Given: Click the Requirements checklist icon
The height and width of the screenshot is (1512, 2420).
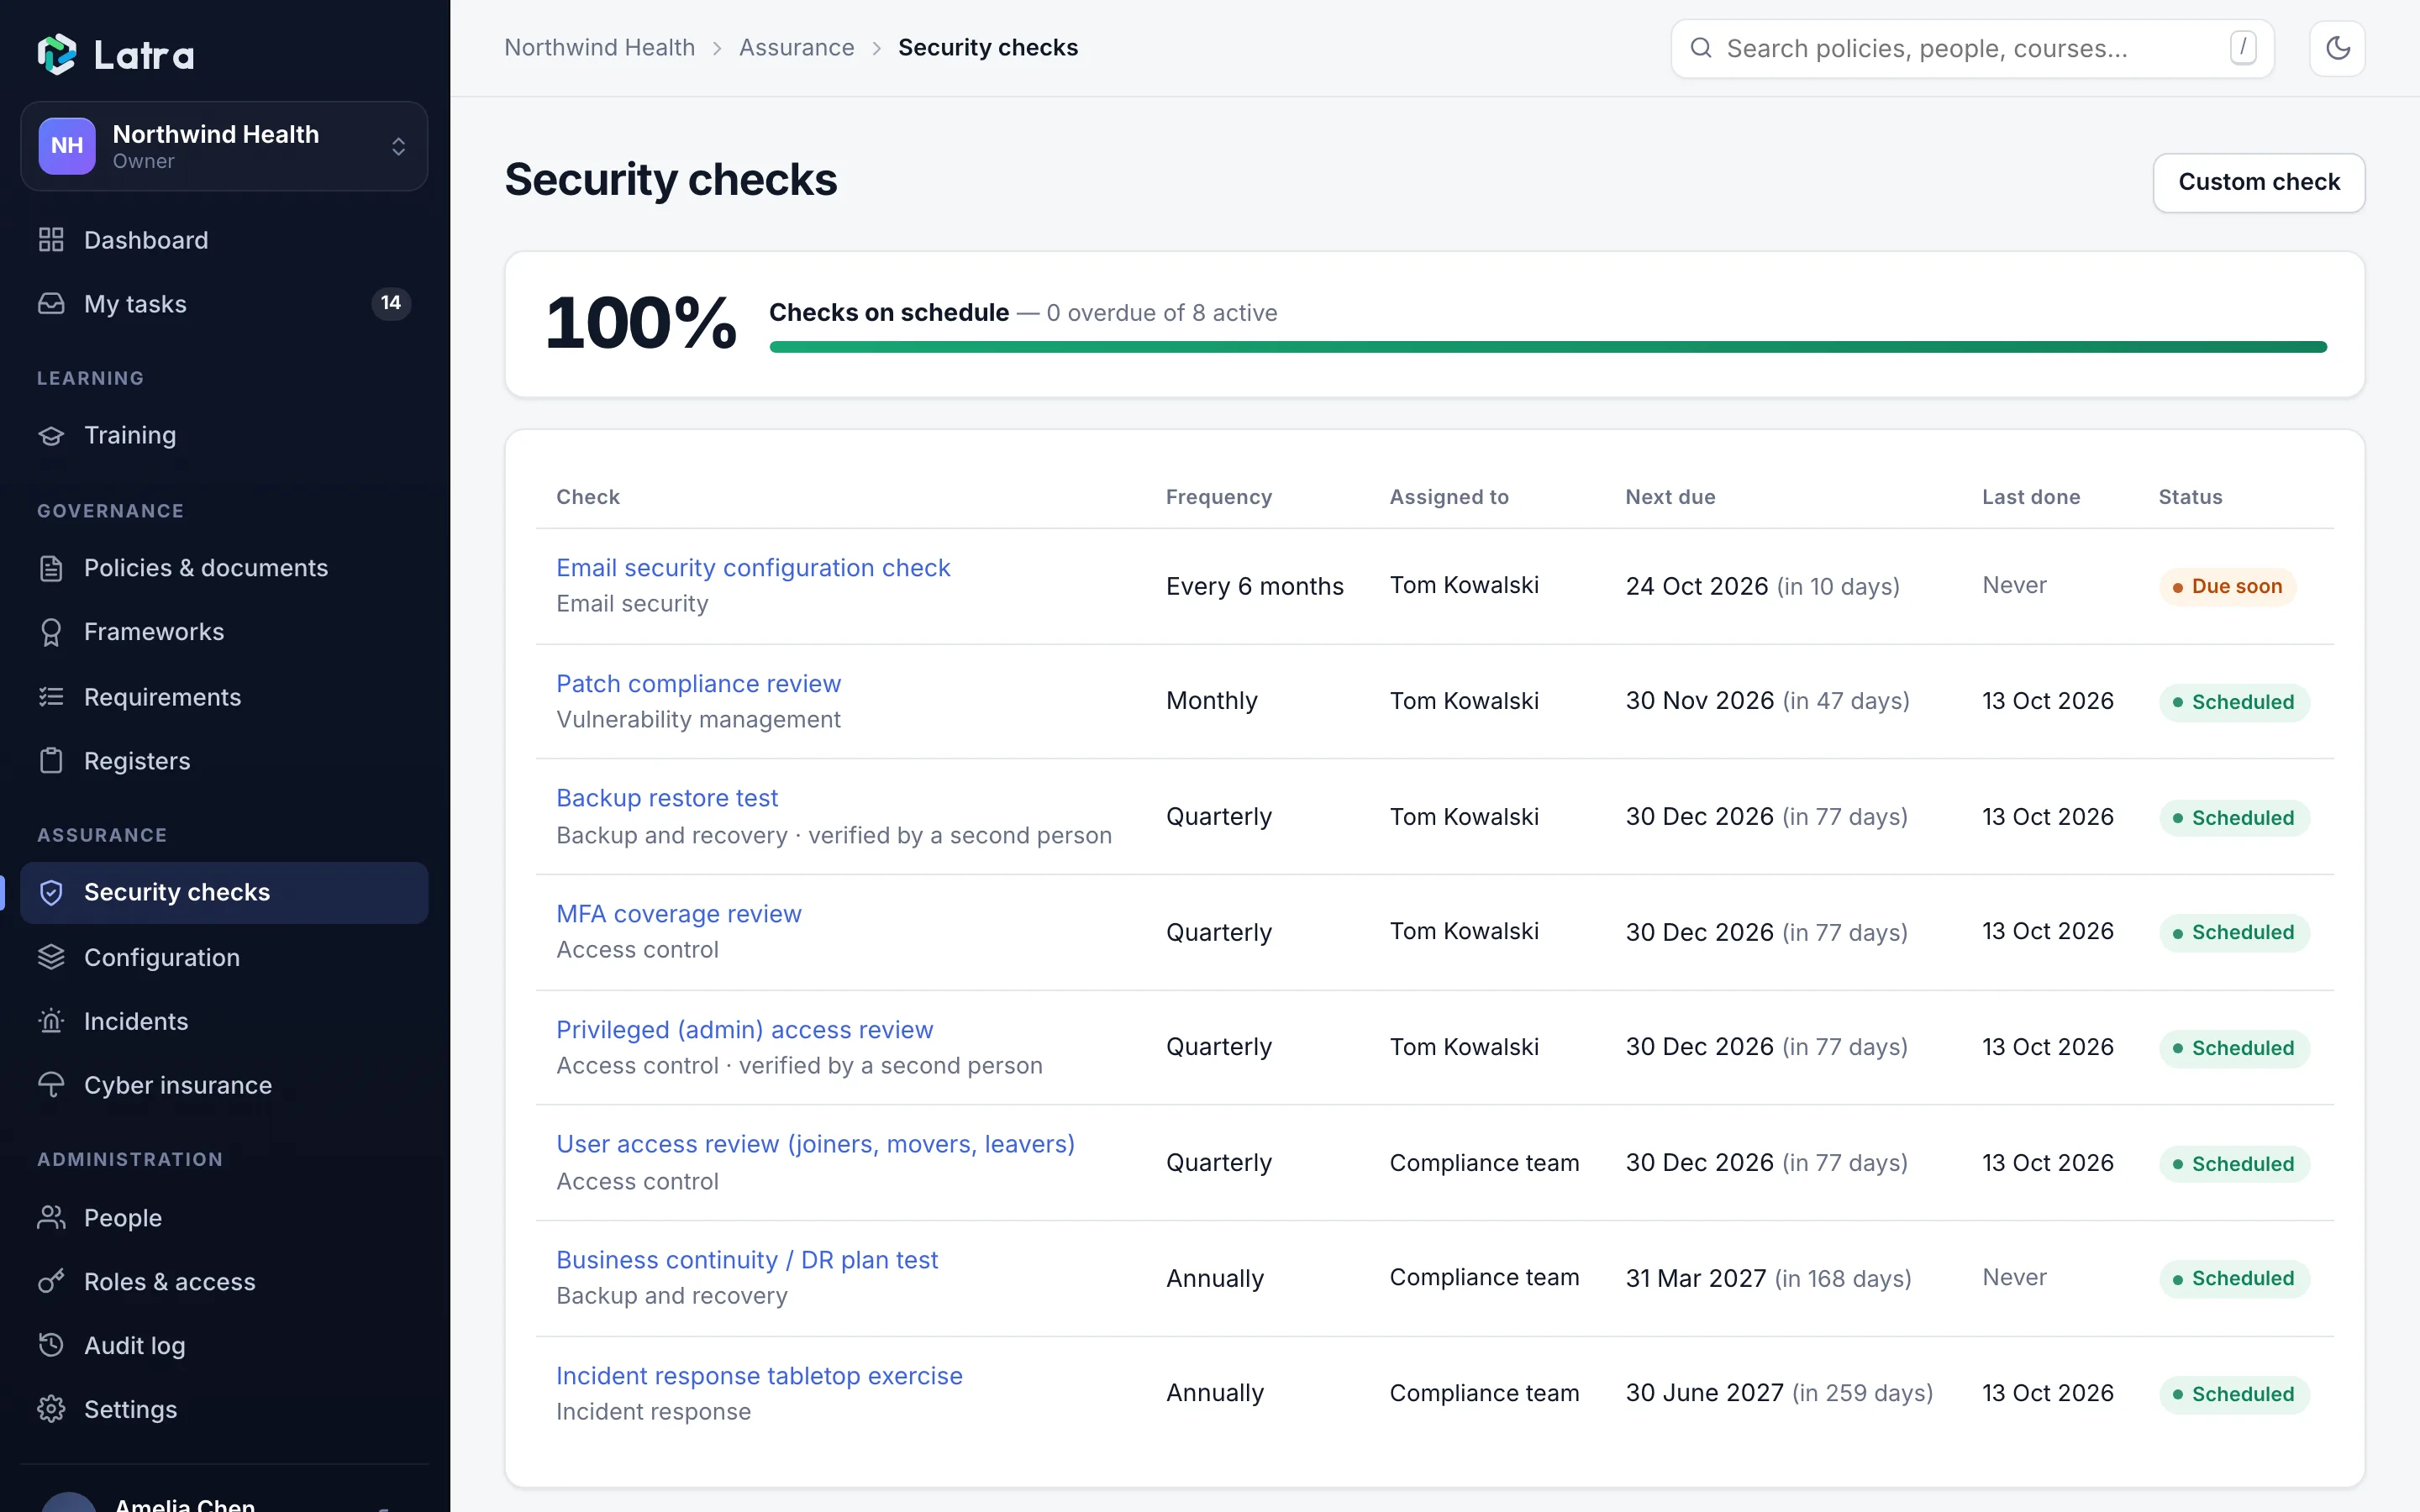Looking at the screenshot, I should click(51, 697).
